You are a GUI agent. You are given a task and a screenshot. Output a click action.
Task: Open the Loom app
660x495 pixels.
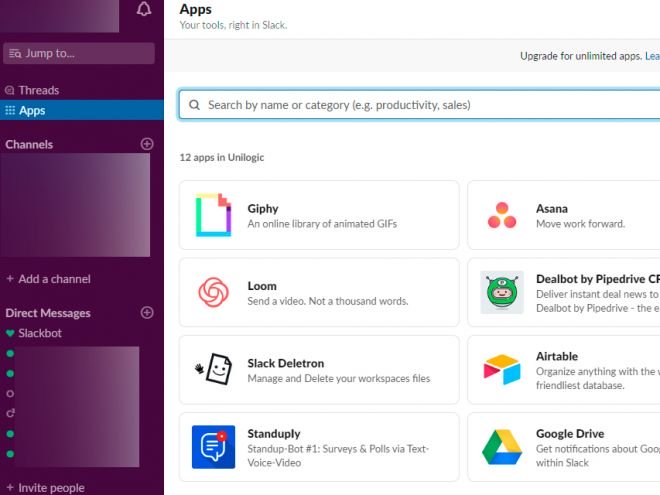[x=319, y=293]
